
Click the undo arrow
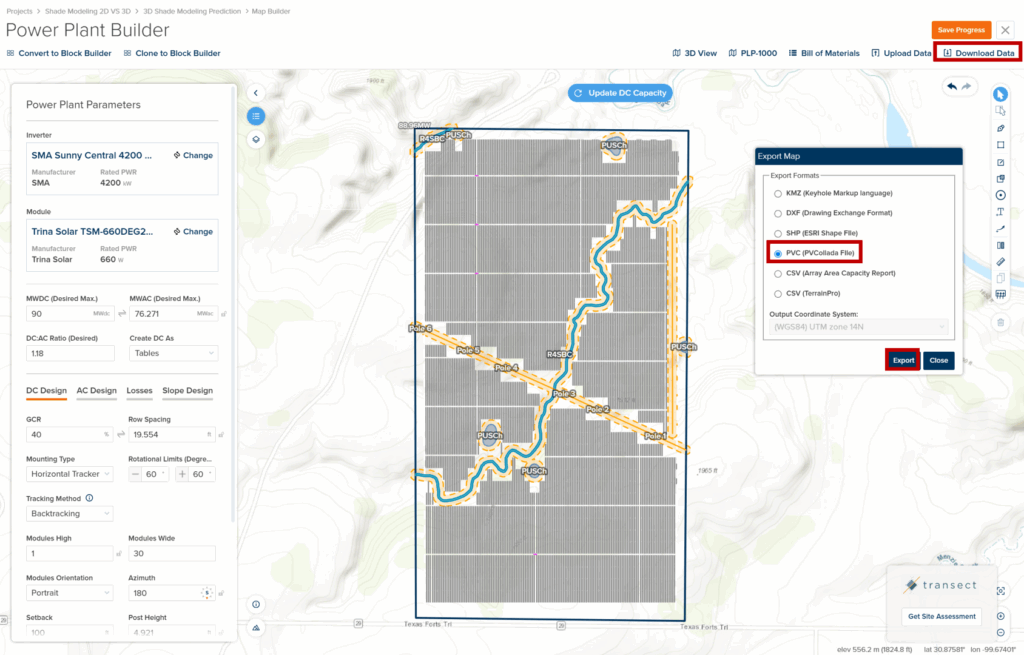[x=951, y=87]
